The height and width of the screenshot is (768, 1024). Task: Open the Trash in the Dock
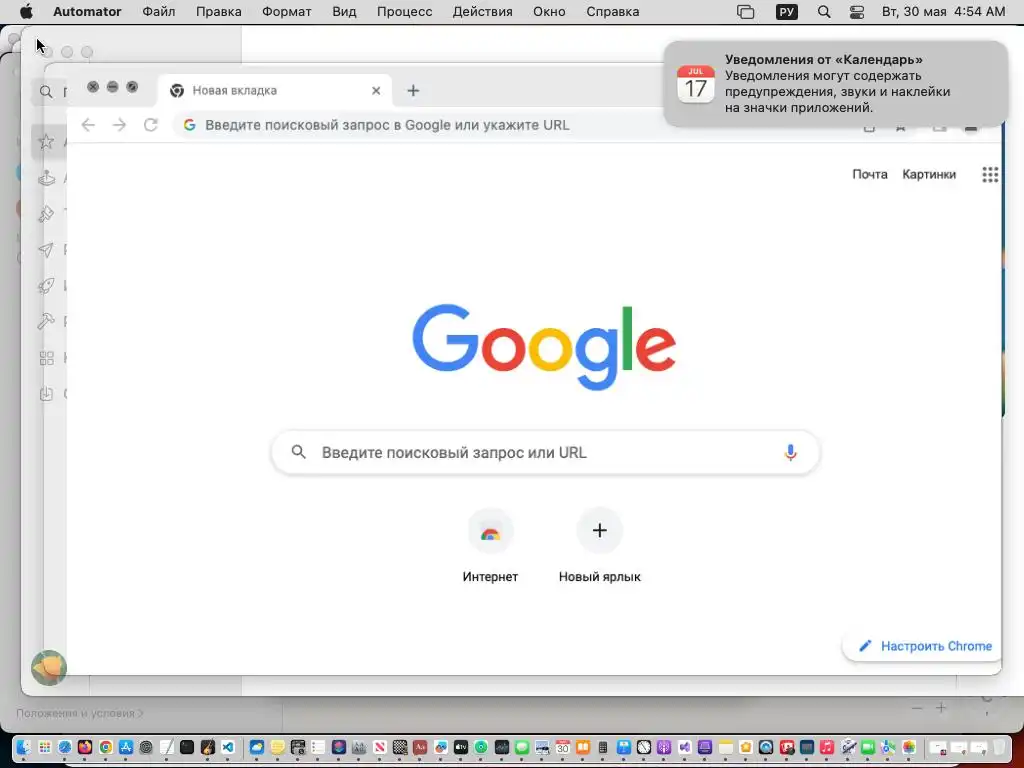(x=999, y=747)
